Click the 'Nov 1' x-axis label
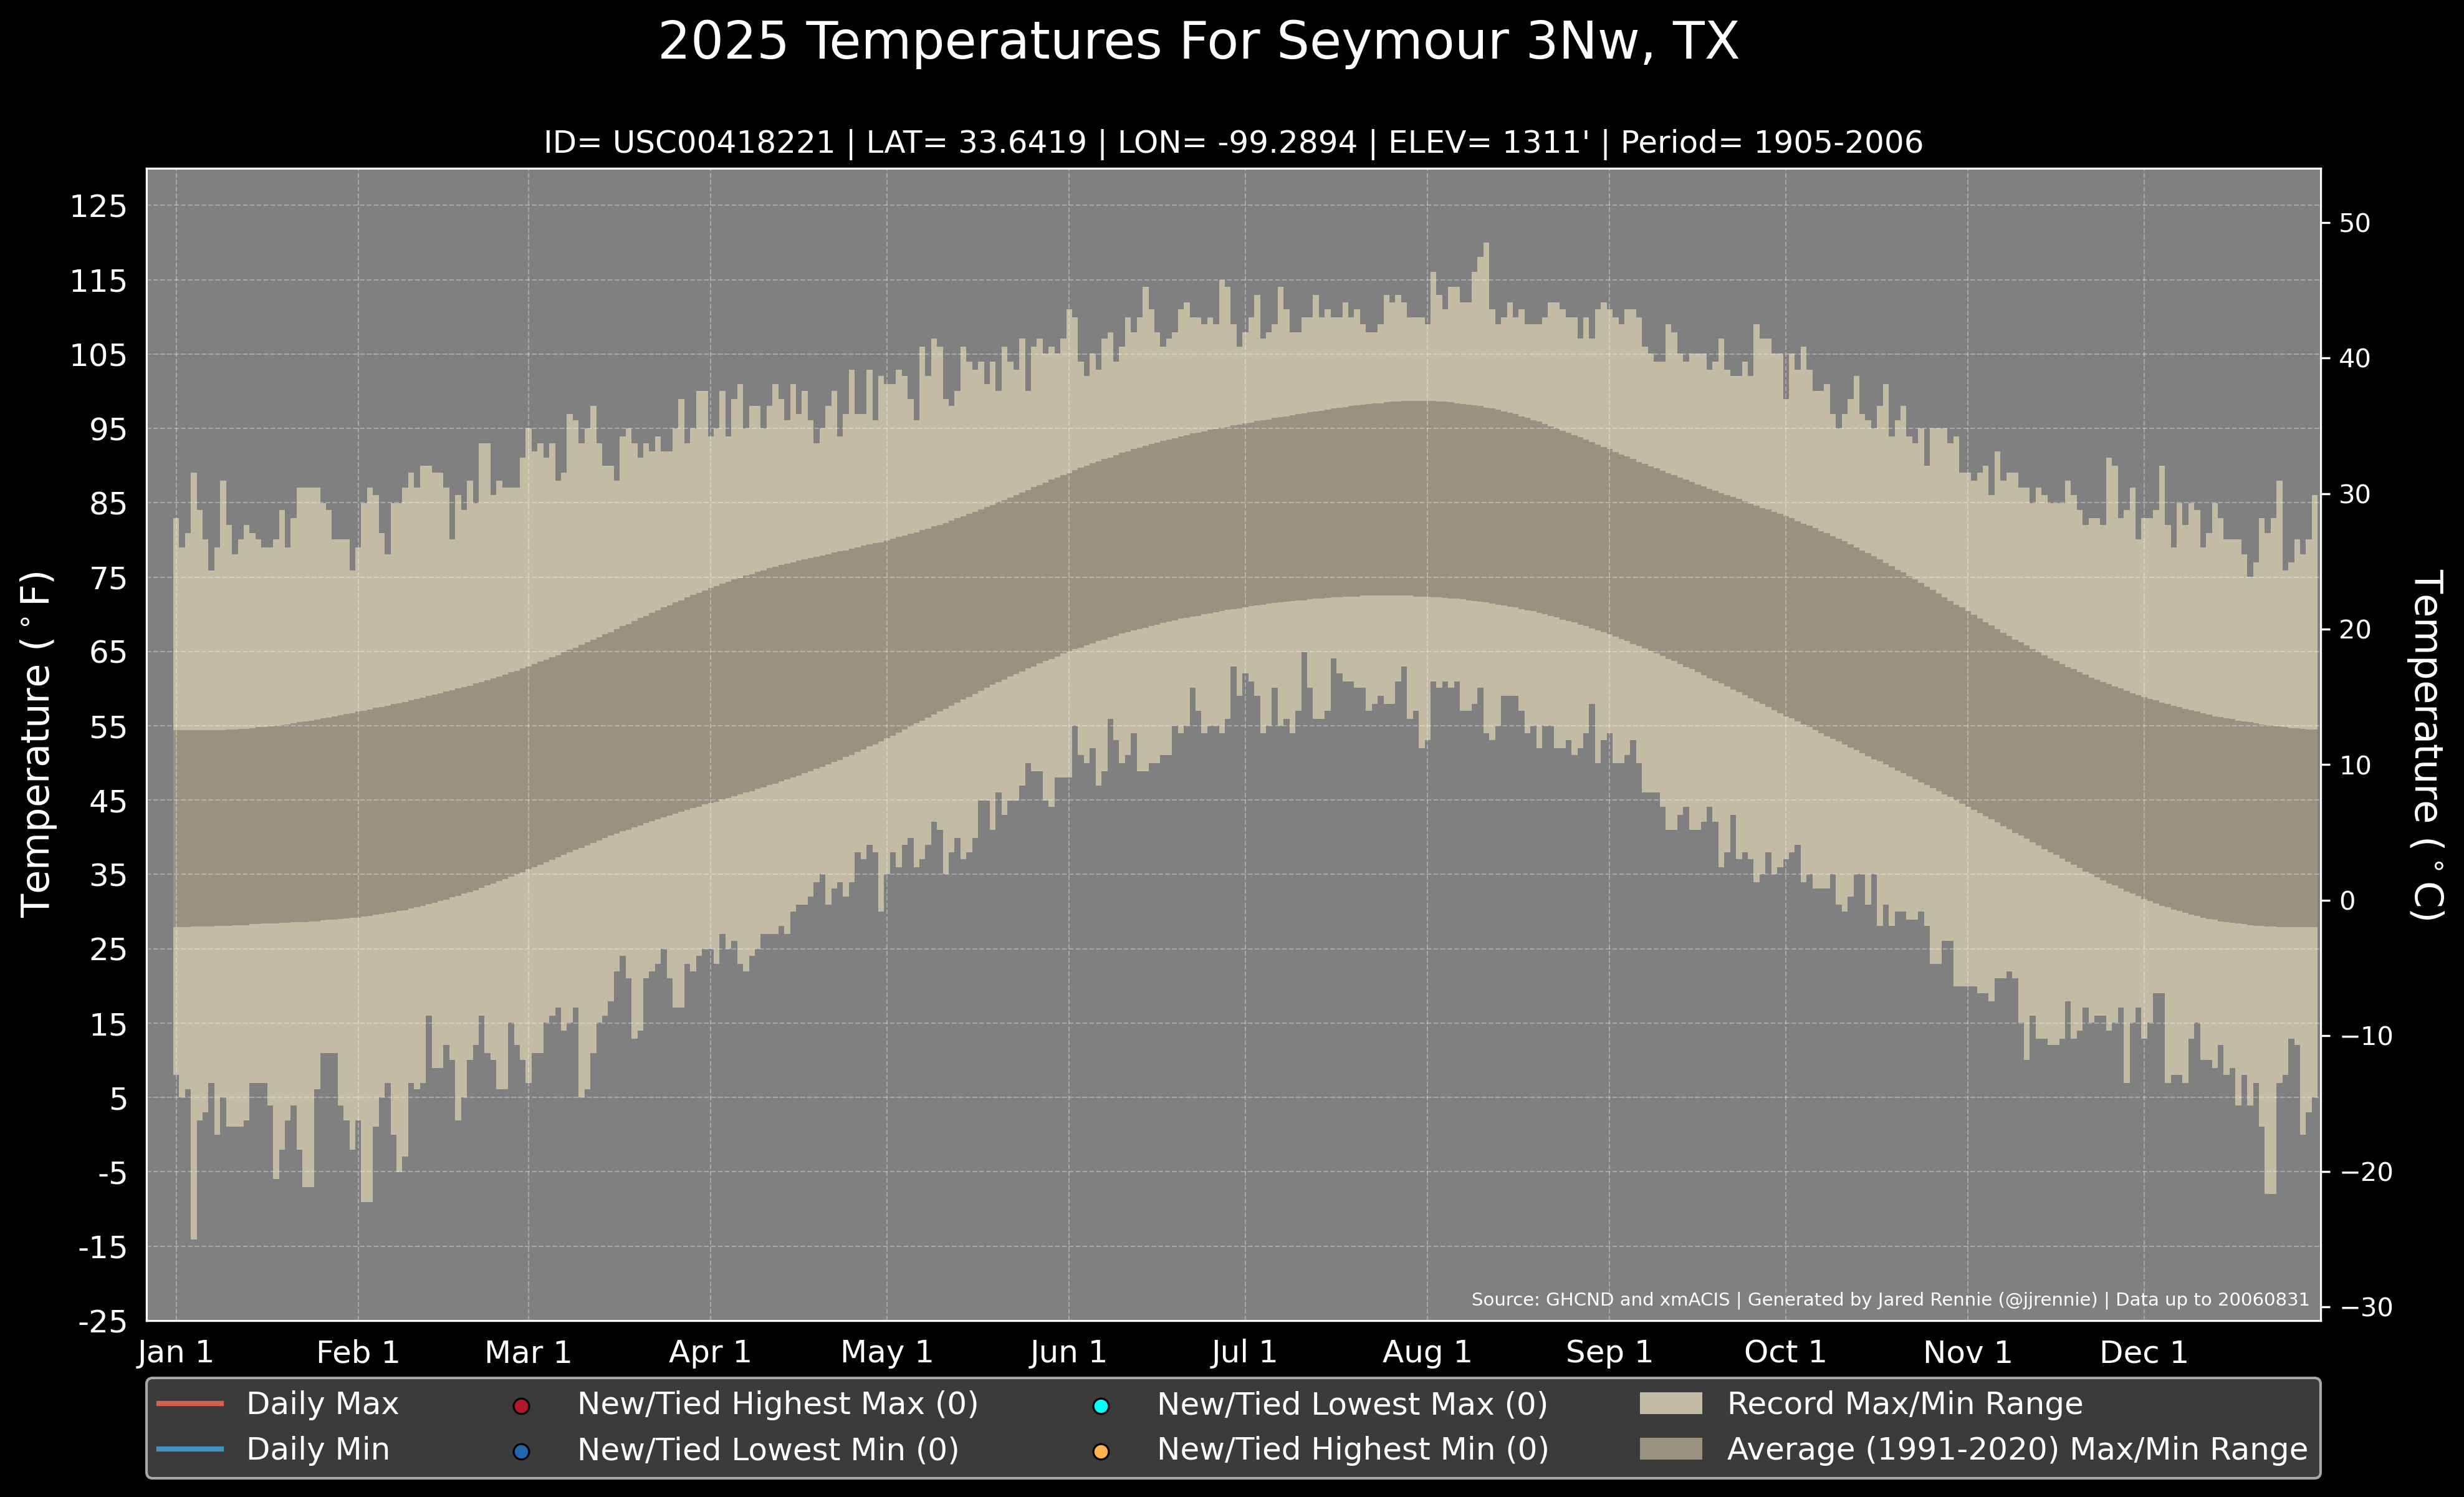2464x1497 pixels. coord(1968,1353)
